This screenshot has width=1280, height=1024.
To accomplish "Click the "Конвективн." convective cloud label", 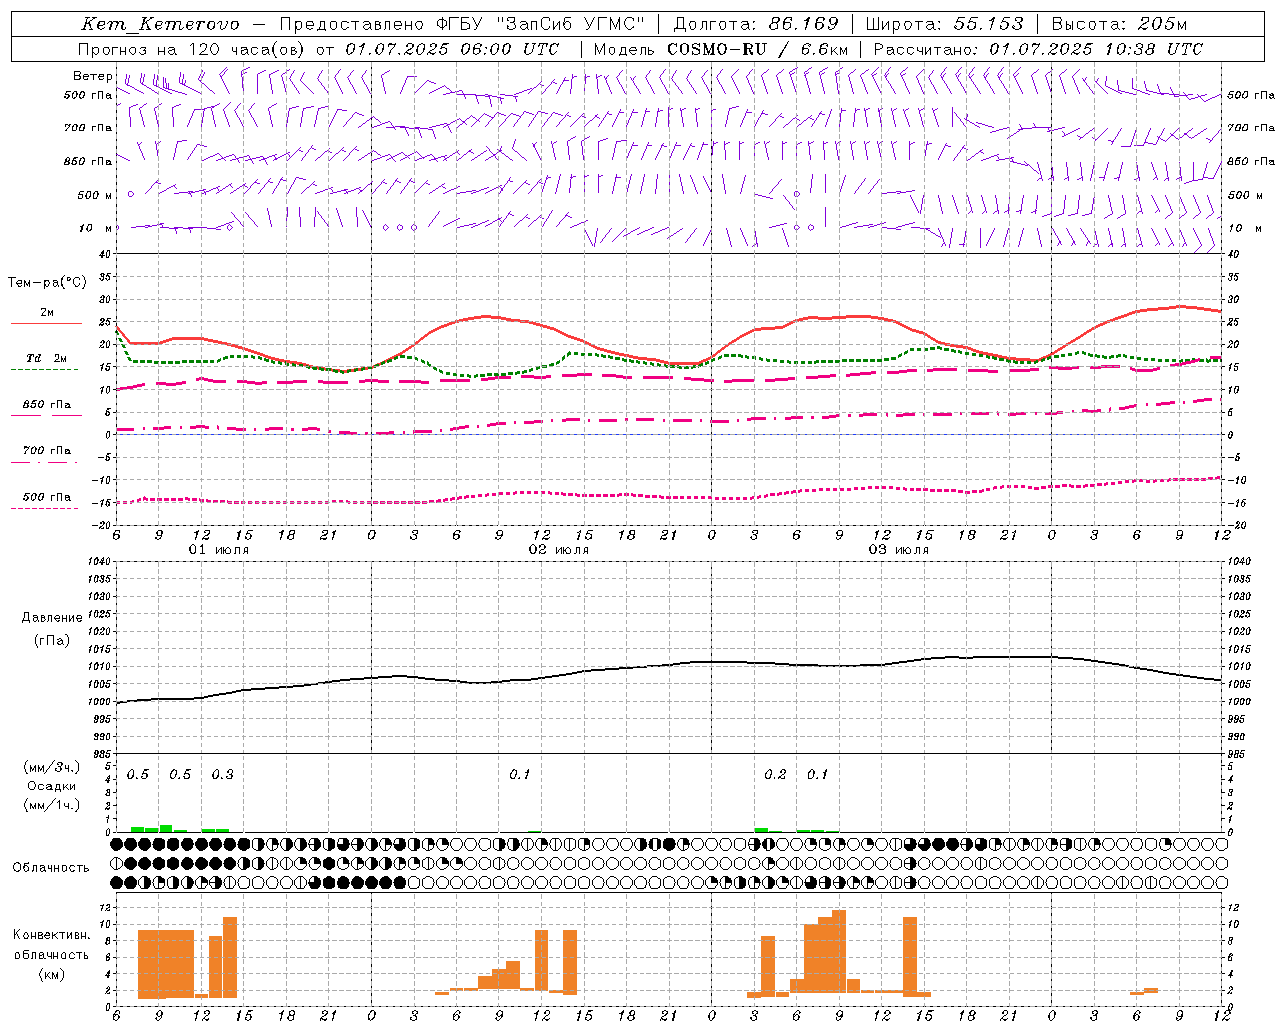I will pos(52,935).
